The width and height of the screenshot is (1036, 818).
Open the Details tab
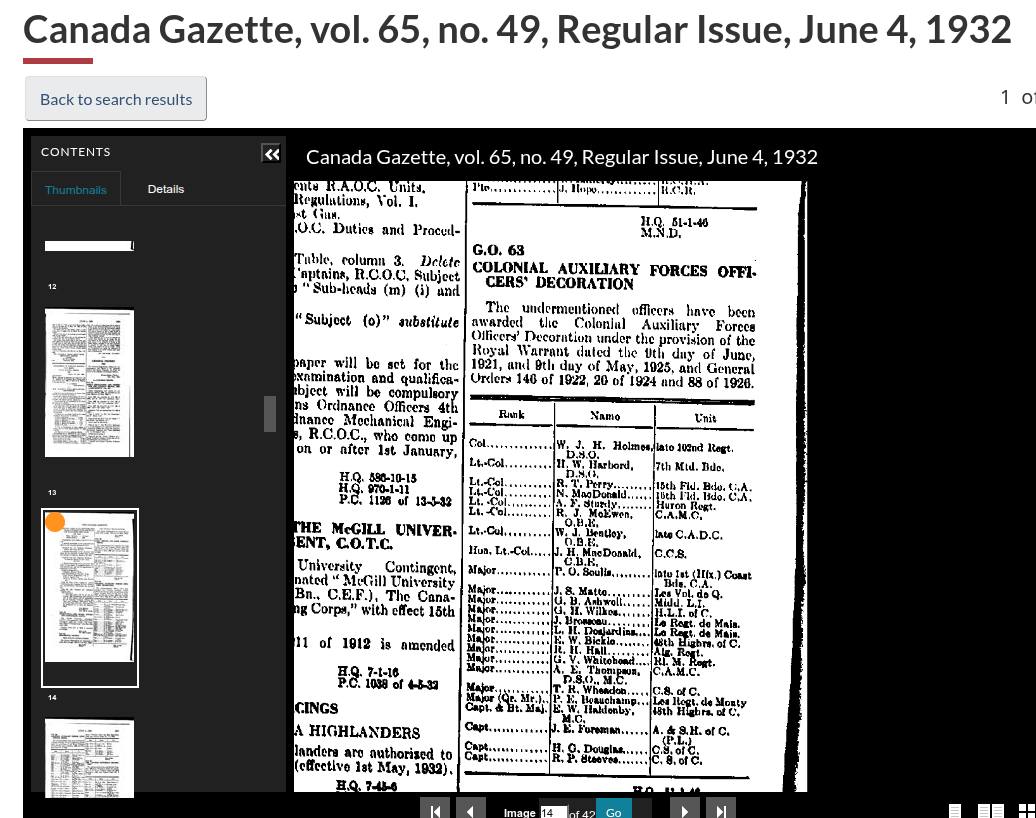pos(166,189)
